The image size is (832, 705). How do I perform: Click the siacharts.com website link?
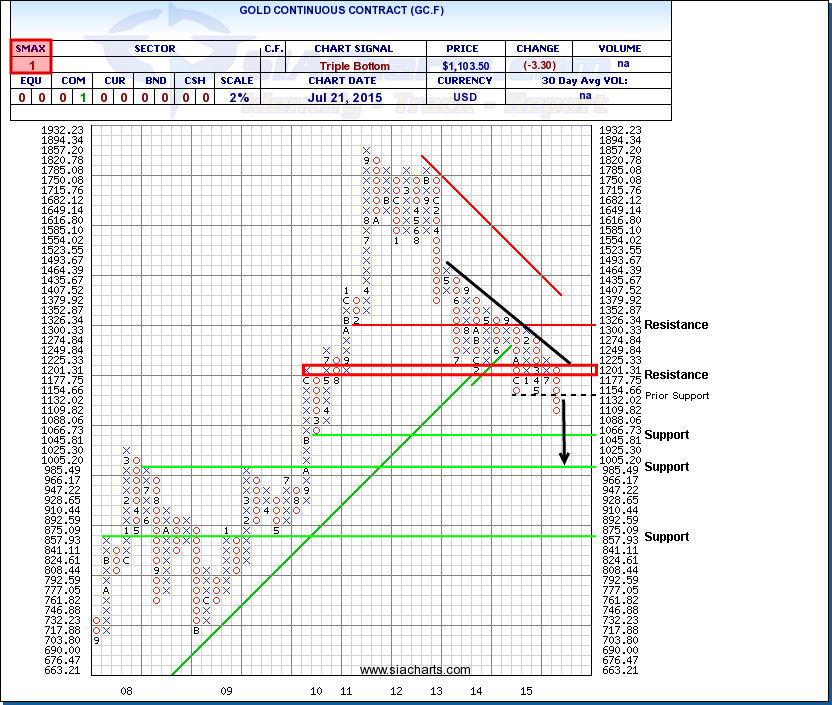(414, 670)
